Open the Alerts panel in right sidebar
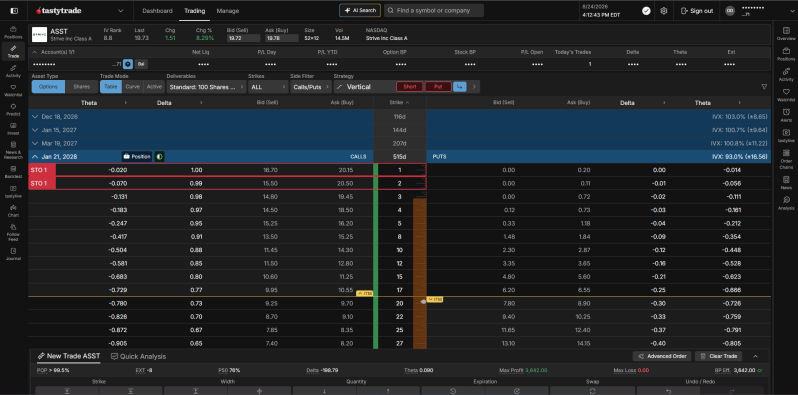Image resolution: width=798 pixels, height=395 pixels. click(786, 115)
